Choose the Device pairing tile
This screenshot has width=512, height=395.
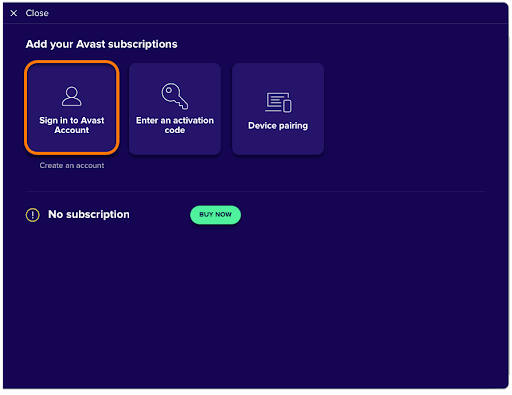click(x=278, y=109)
